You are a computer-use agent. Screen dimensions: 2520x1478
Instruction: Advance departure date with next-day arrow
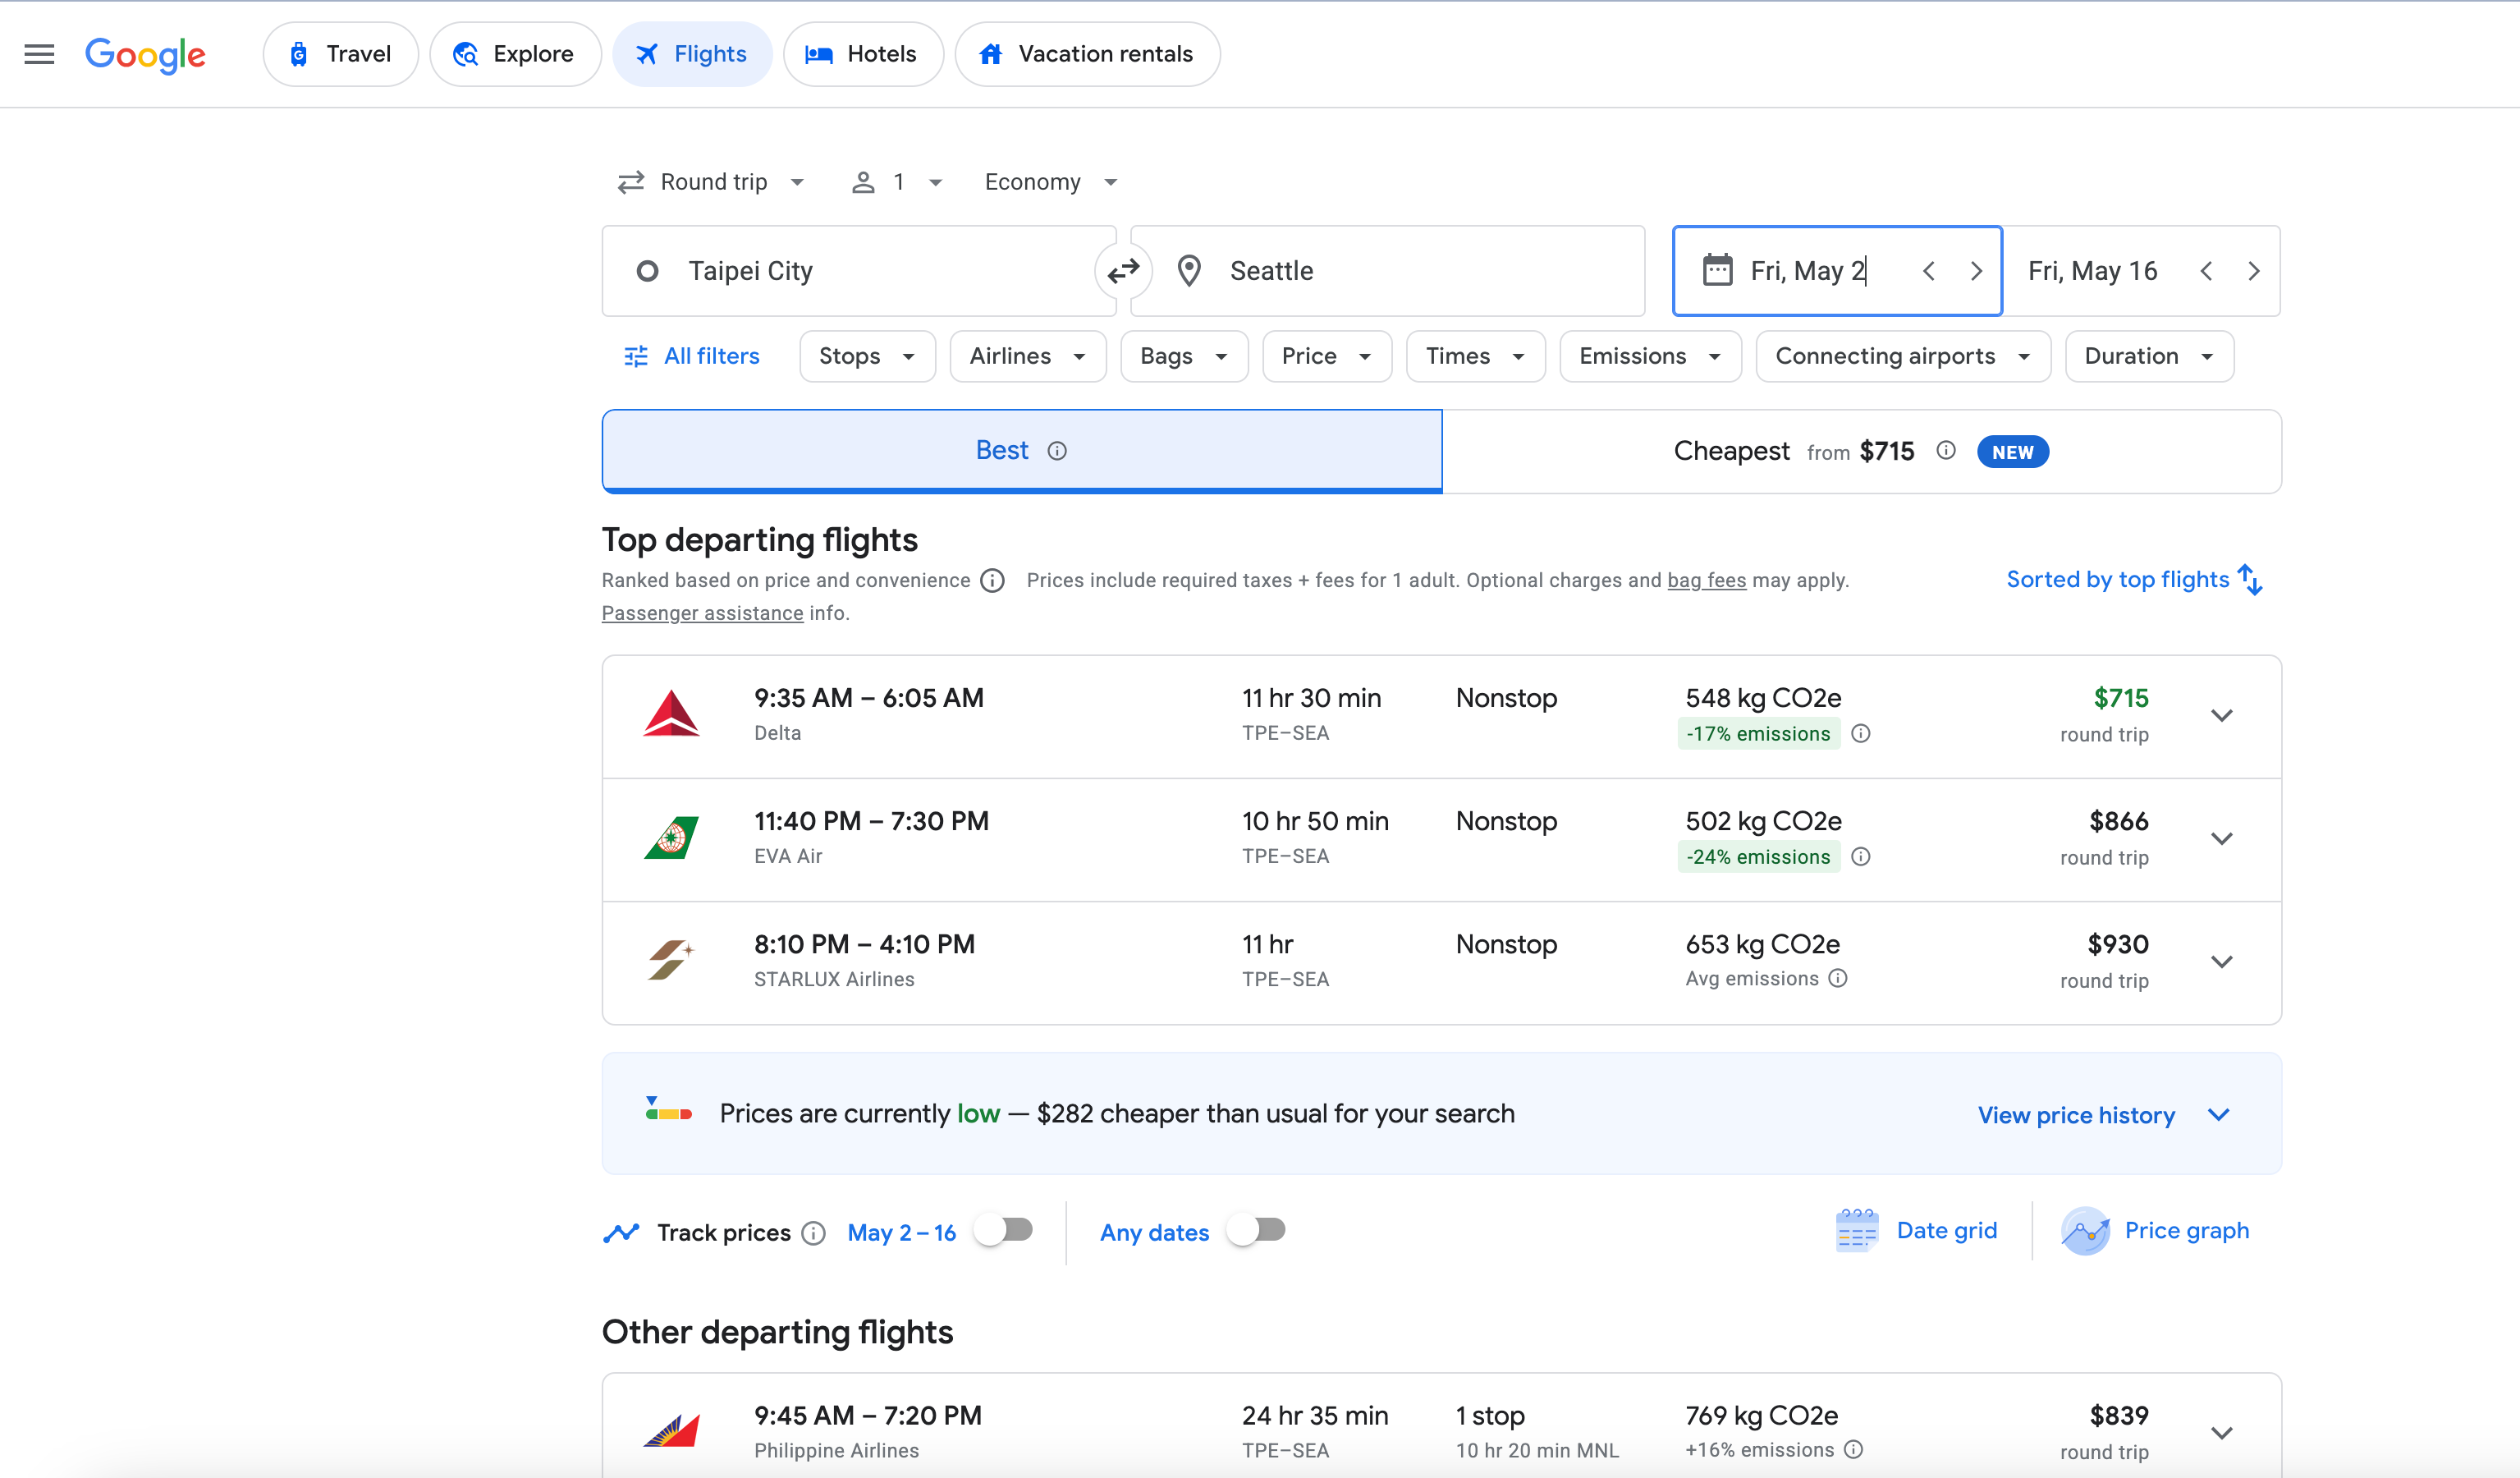pyautogui.click(x=1976, y=271)
